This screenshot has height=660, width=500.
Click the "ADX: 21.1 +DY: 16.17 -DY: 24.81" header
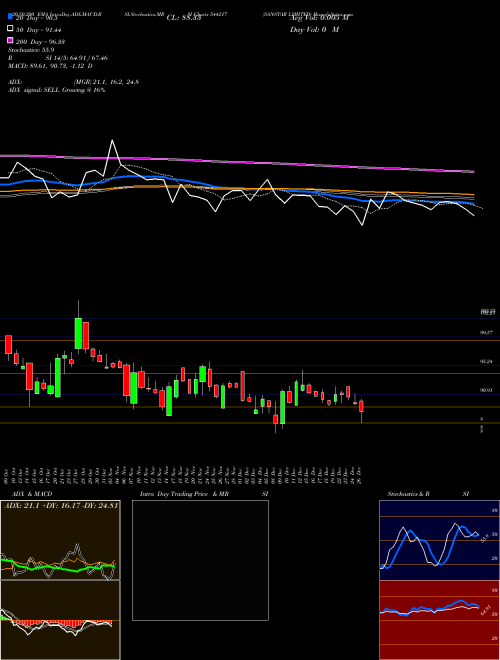tap(61, 505)
